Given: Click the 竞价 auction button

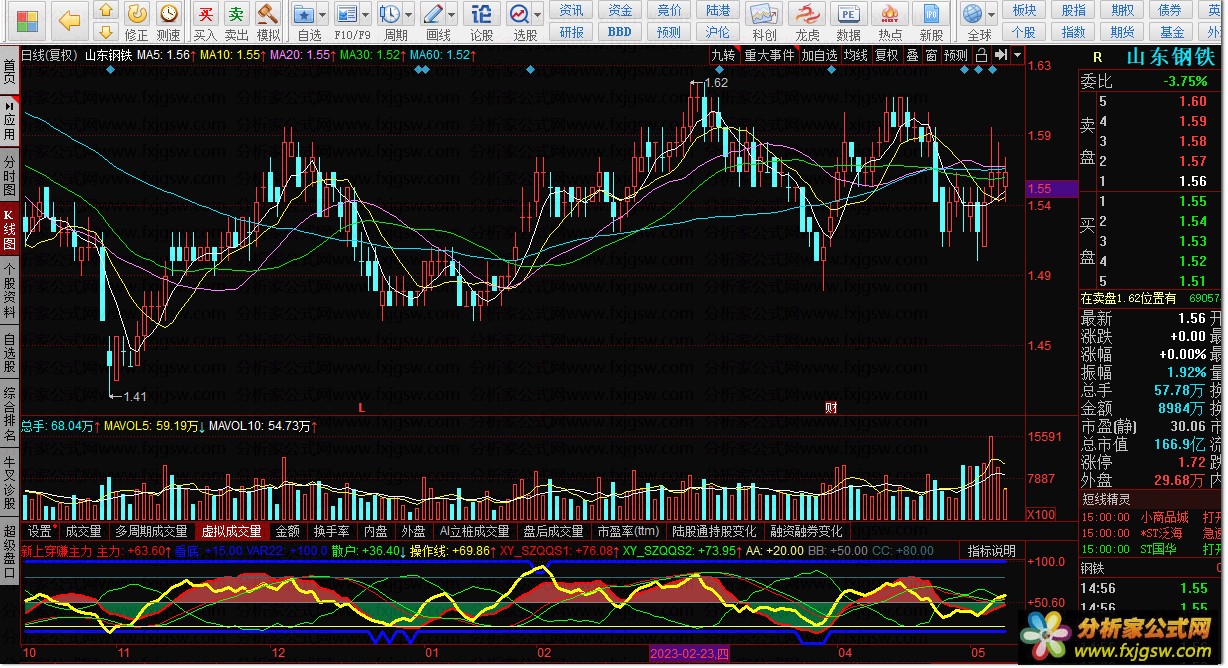Looking at the screenshot, I should click(x=670, y=10).
